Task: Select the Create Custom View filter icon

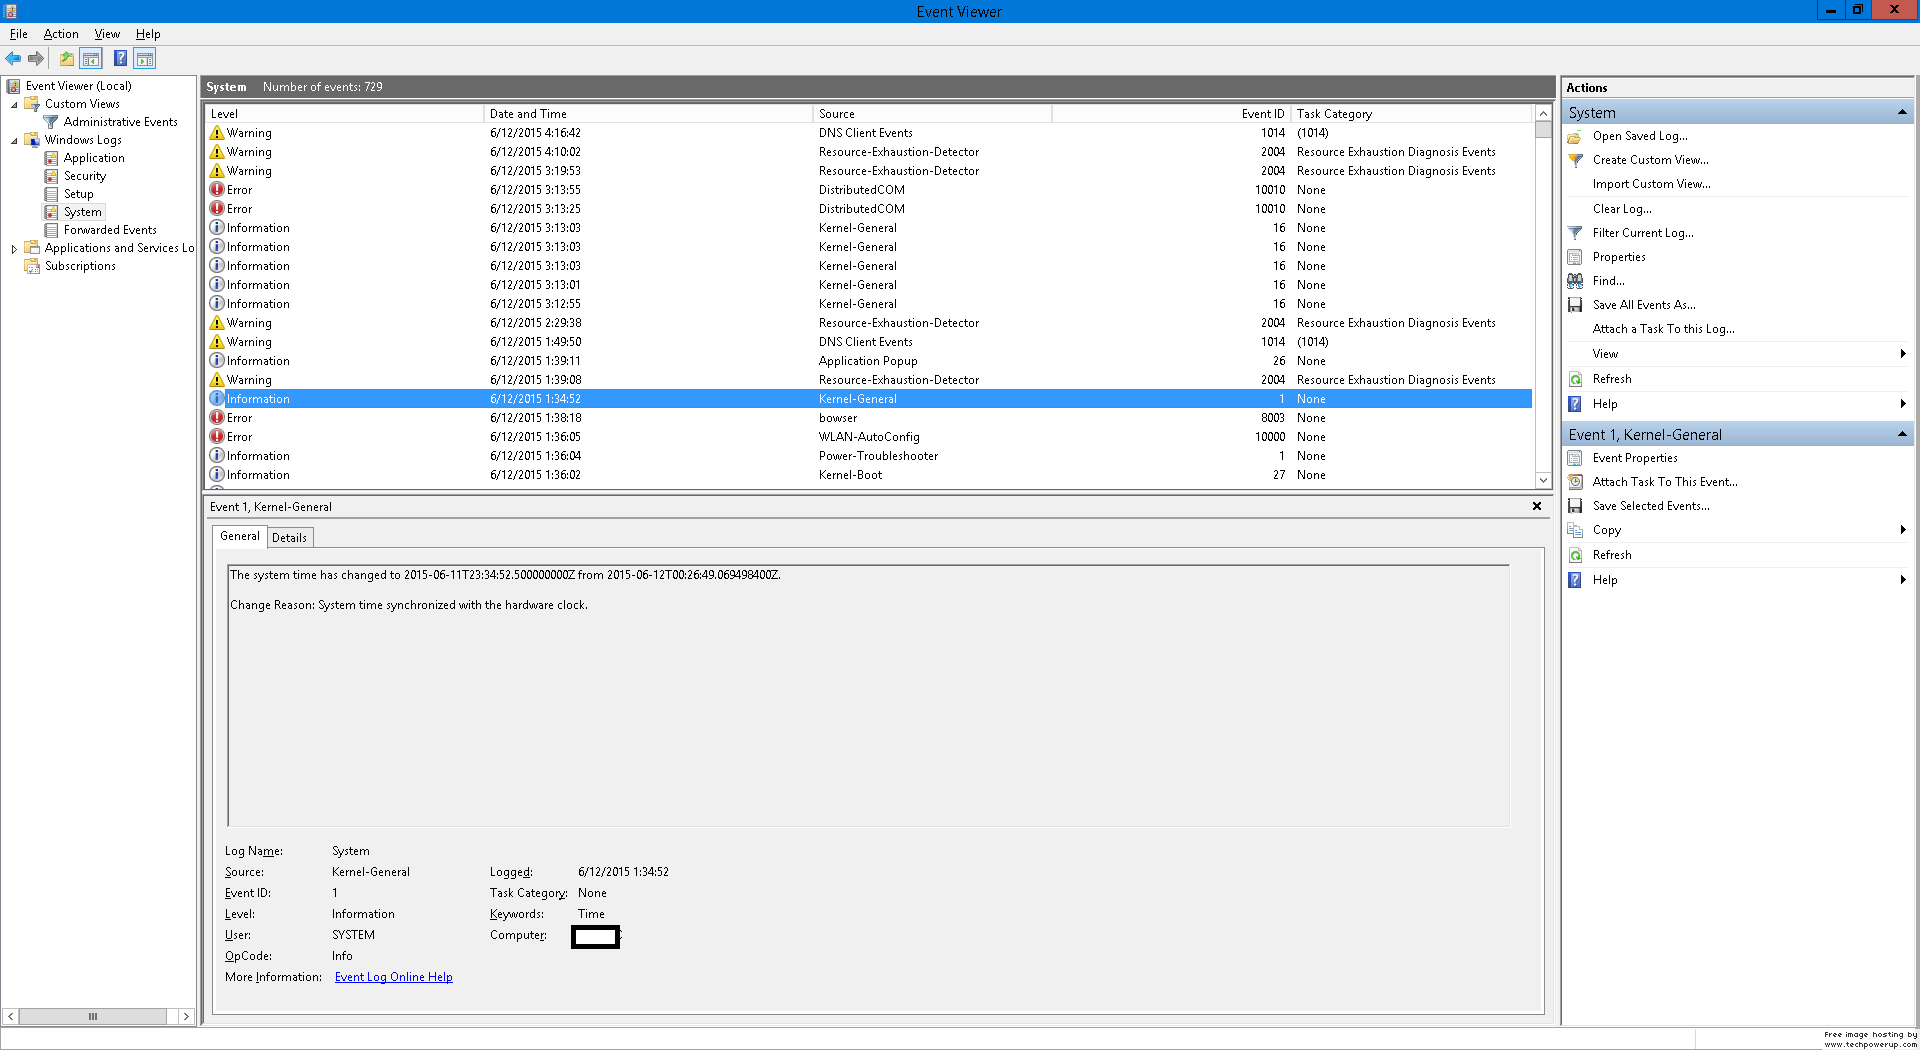Action: click(1575, 160)
